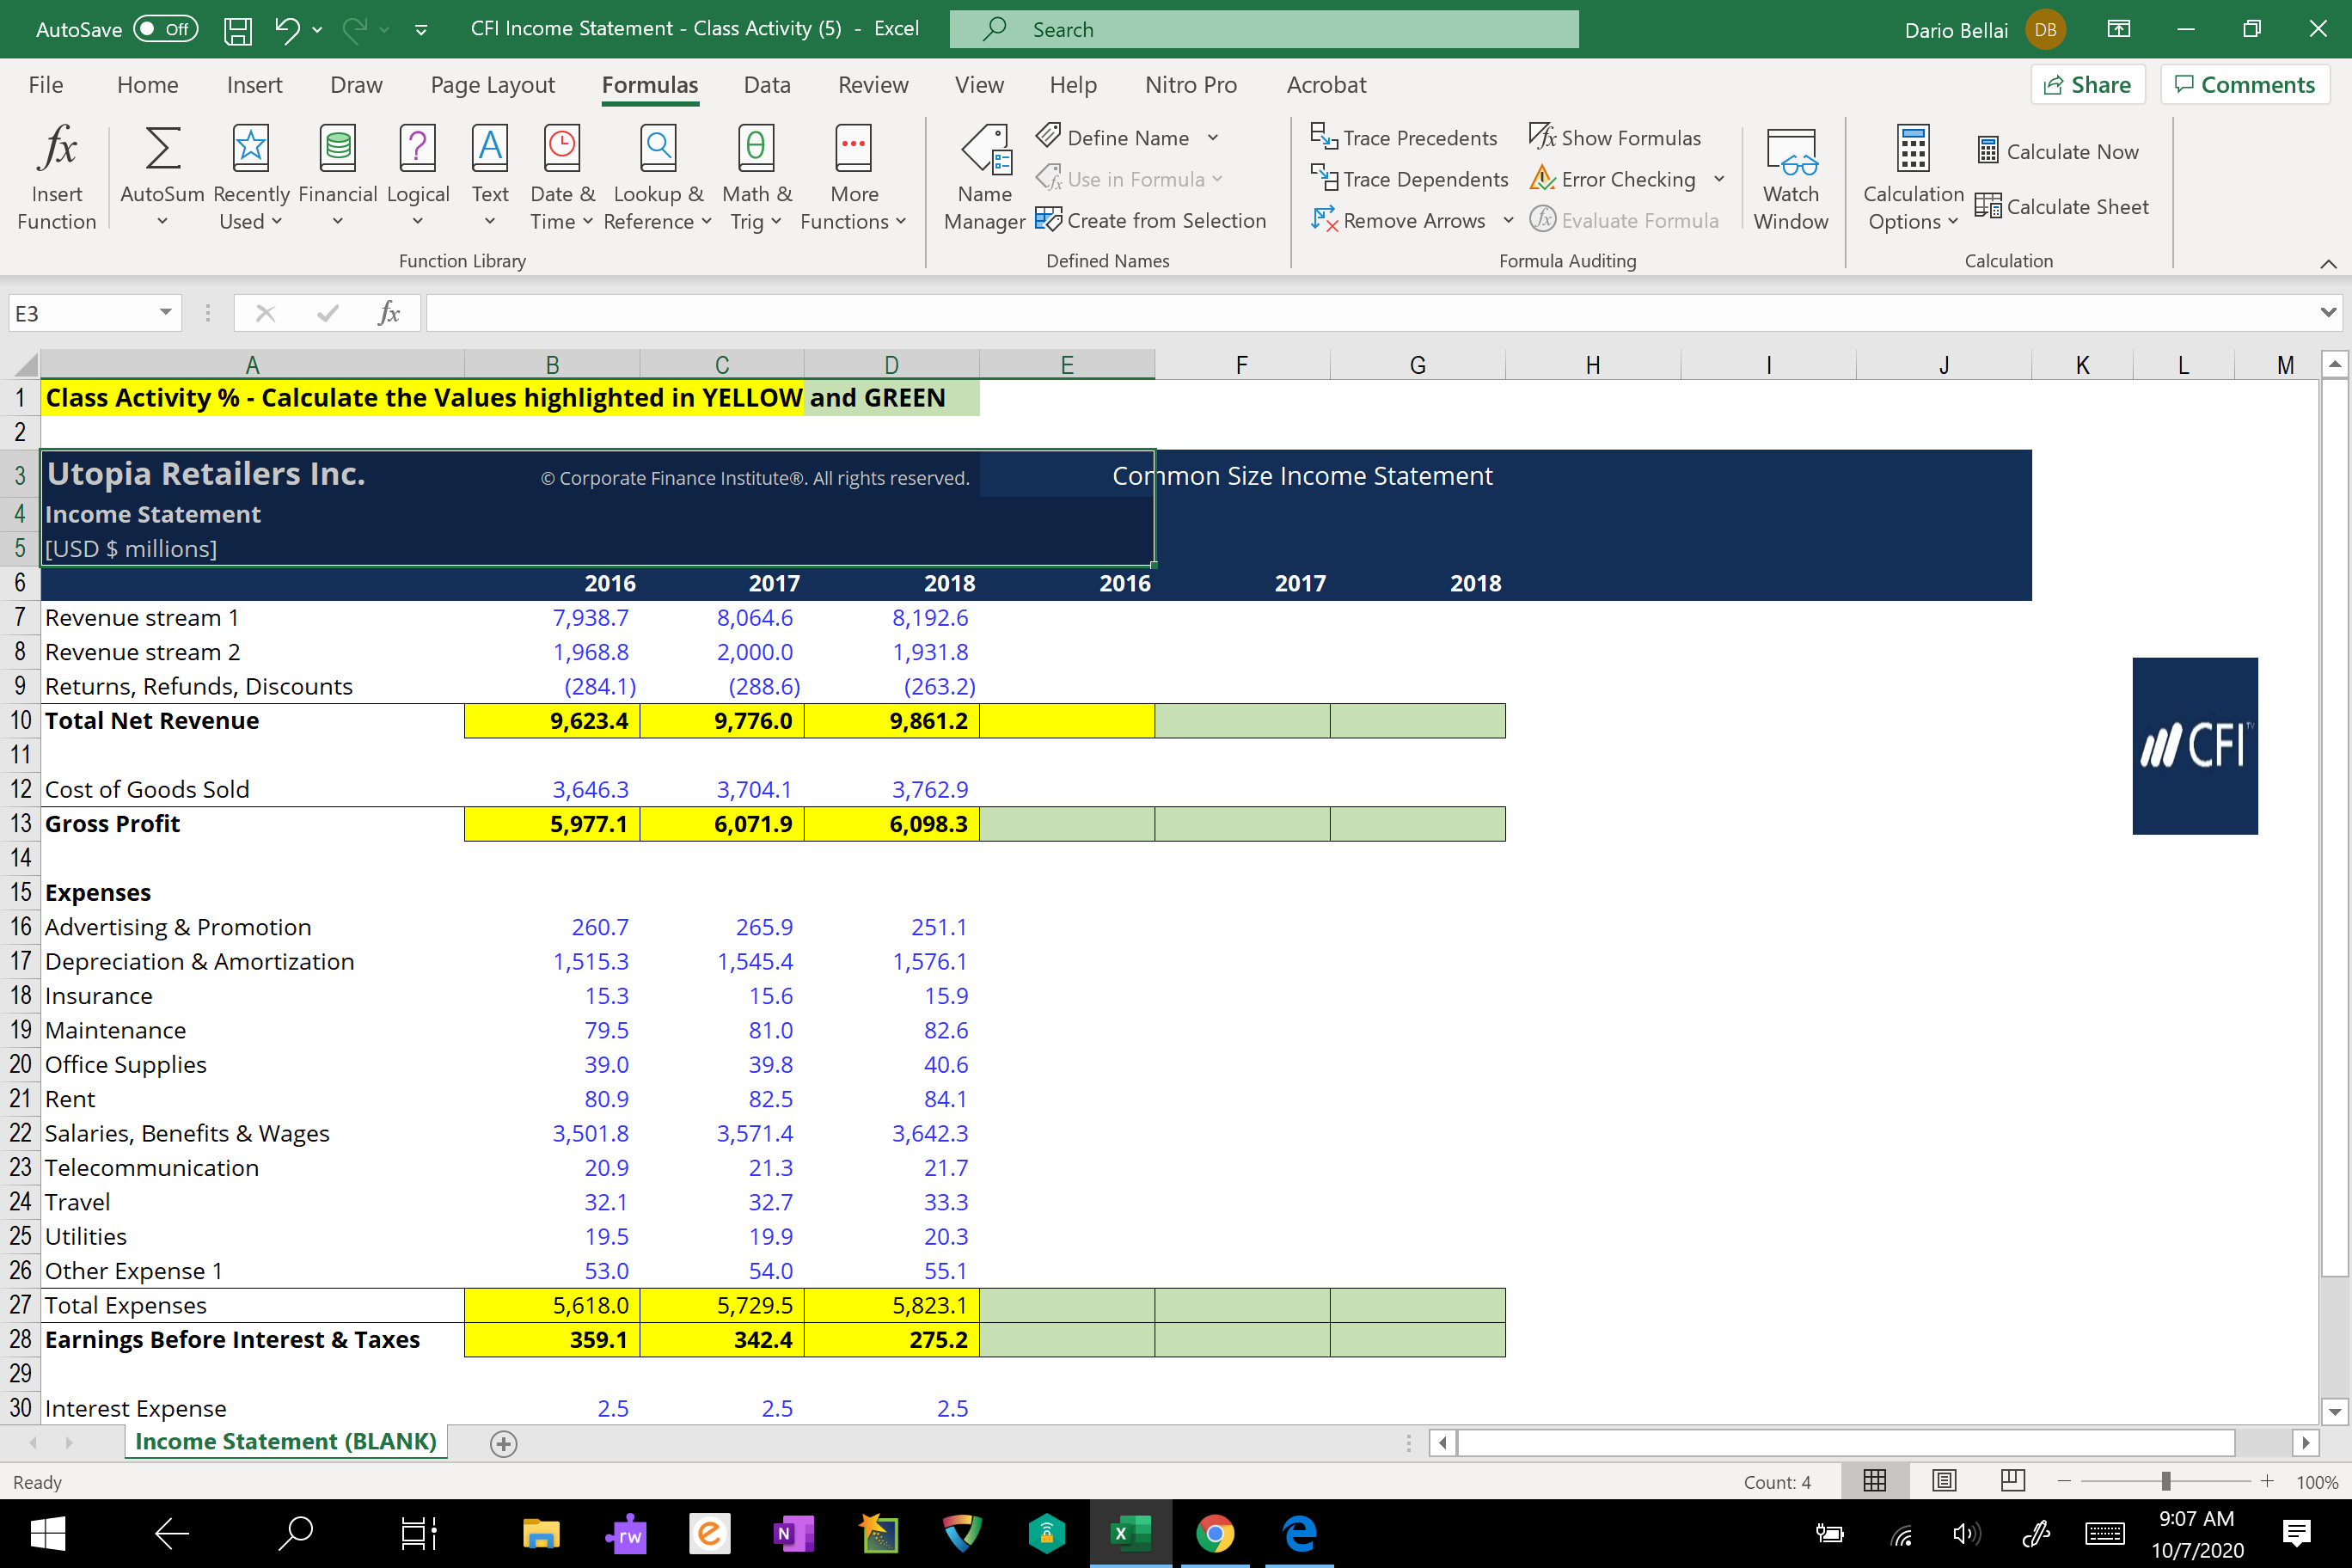Open Lookup & Reference functions icon
2352x1568 pixels.
(x=658, y=177)
